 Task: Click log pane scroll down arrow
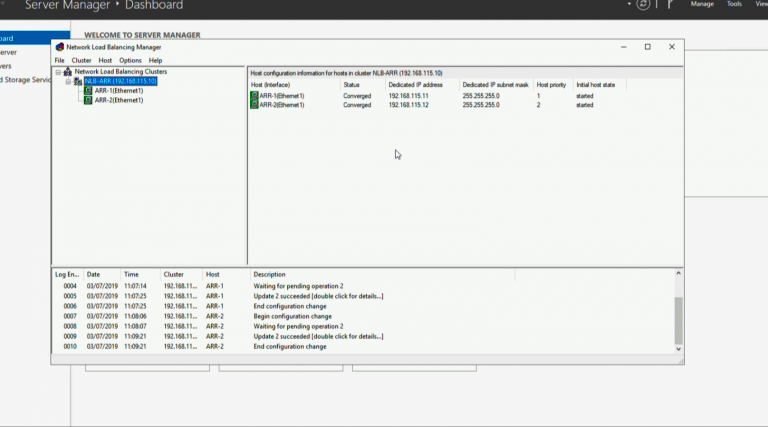pos(678,349)
